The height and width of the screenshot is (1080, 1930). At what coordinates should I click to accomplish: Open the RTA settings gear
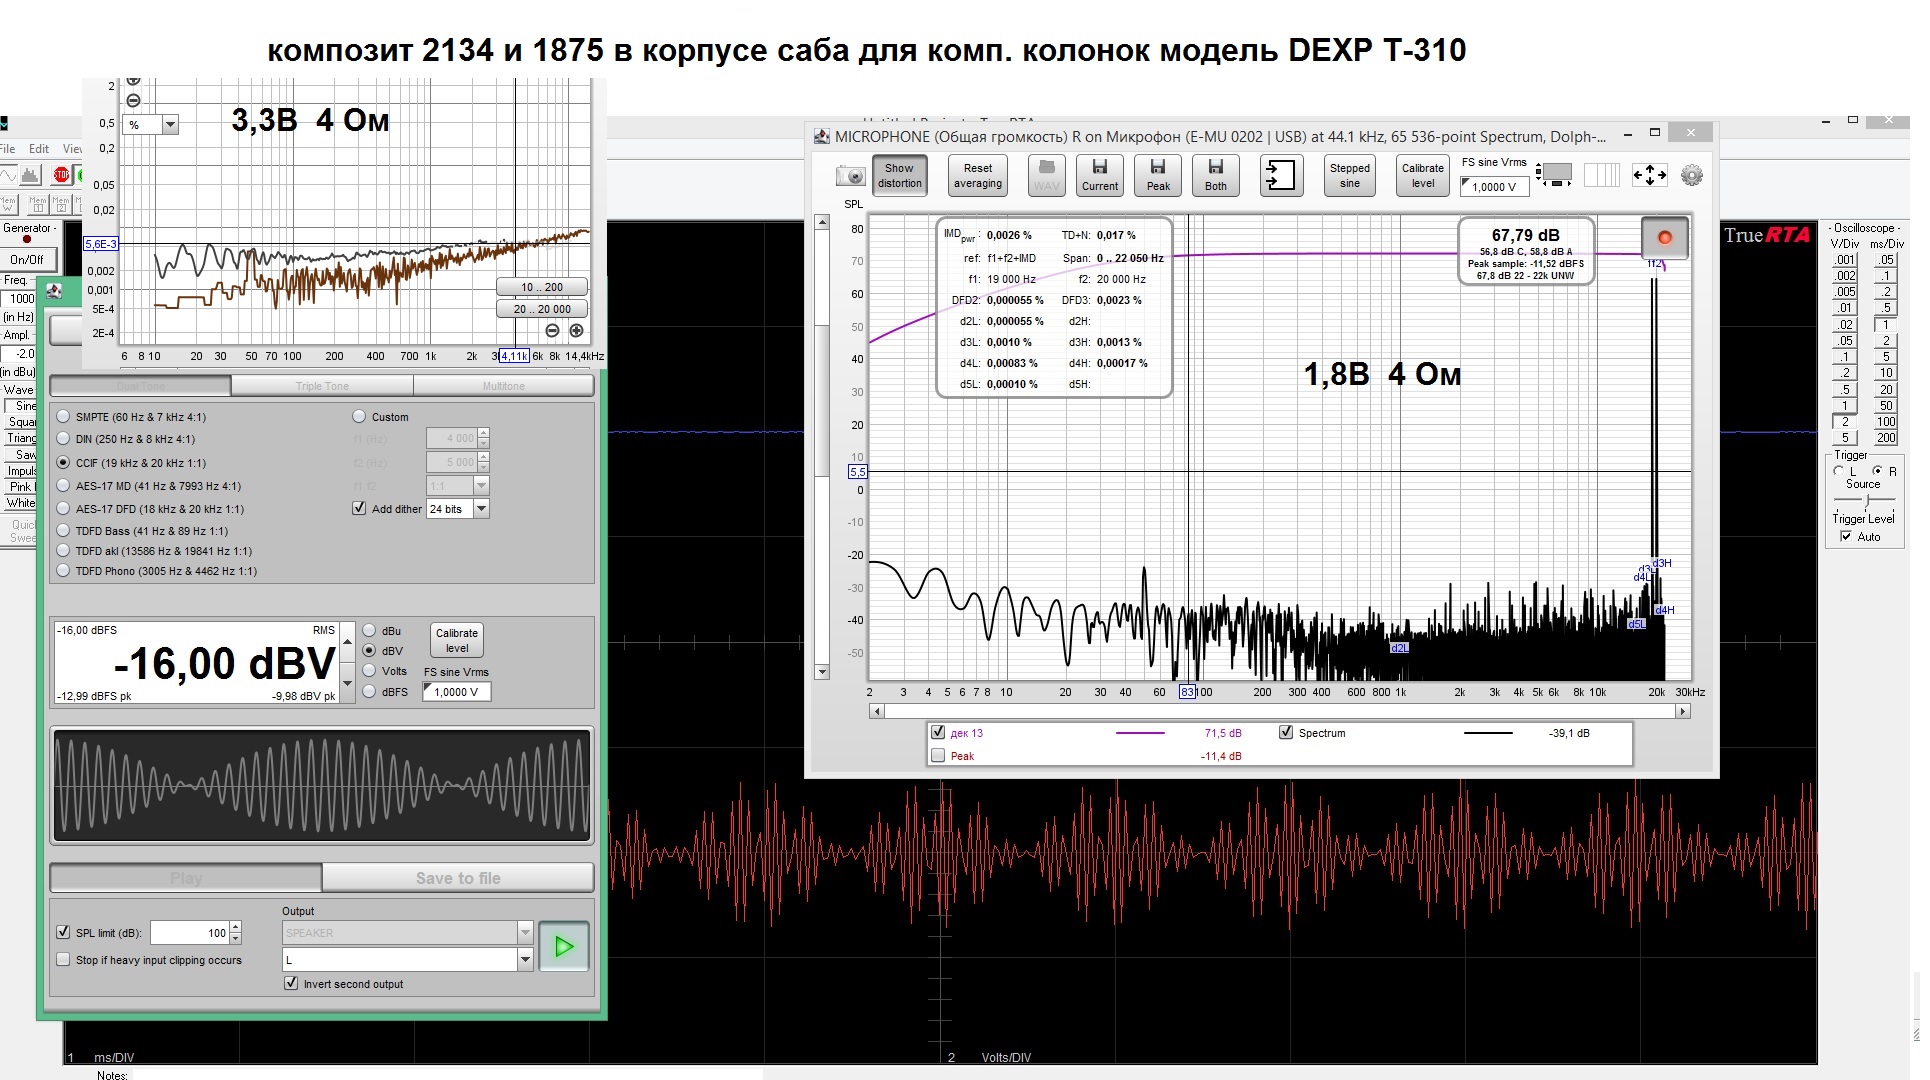click(x=1691, y=175)
